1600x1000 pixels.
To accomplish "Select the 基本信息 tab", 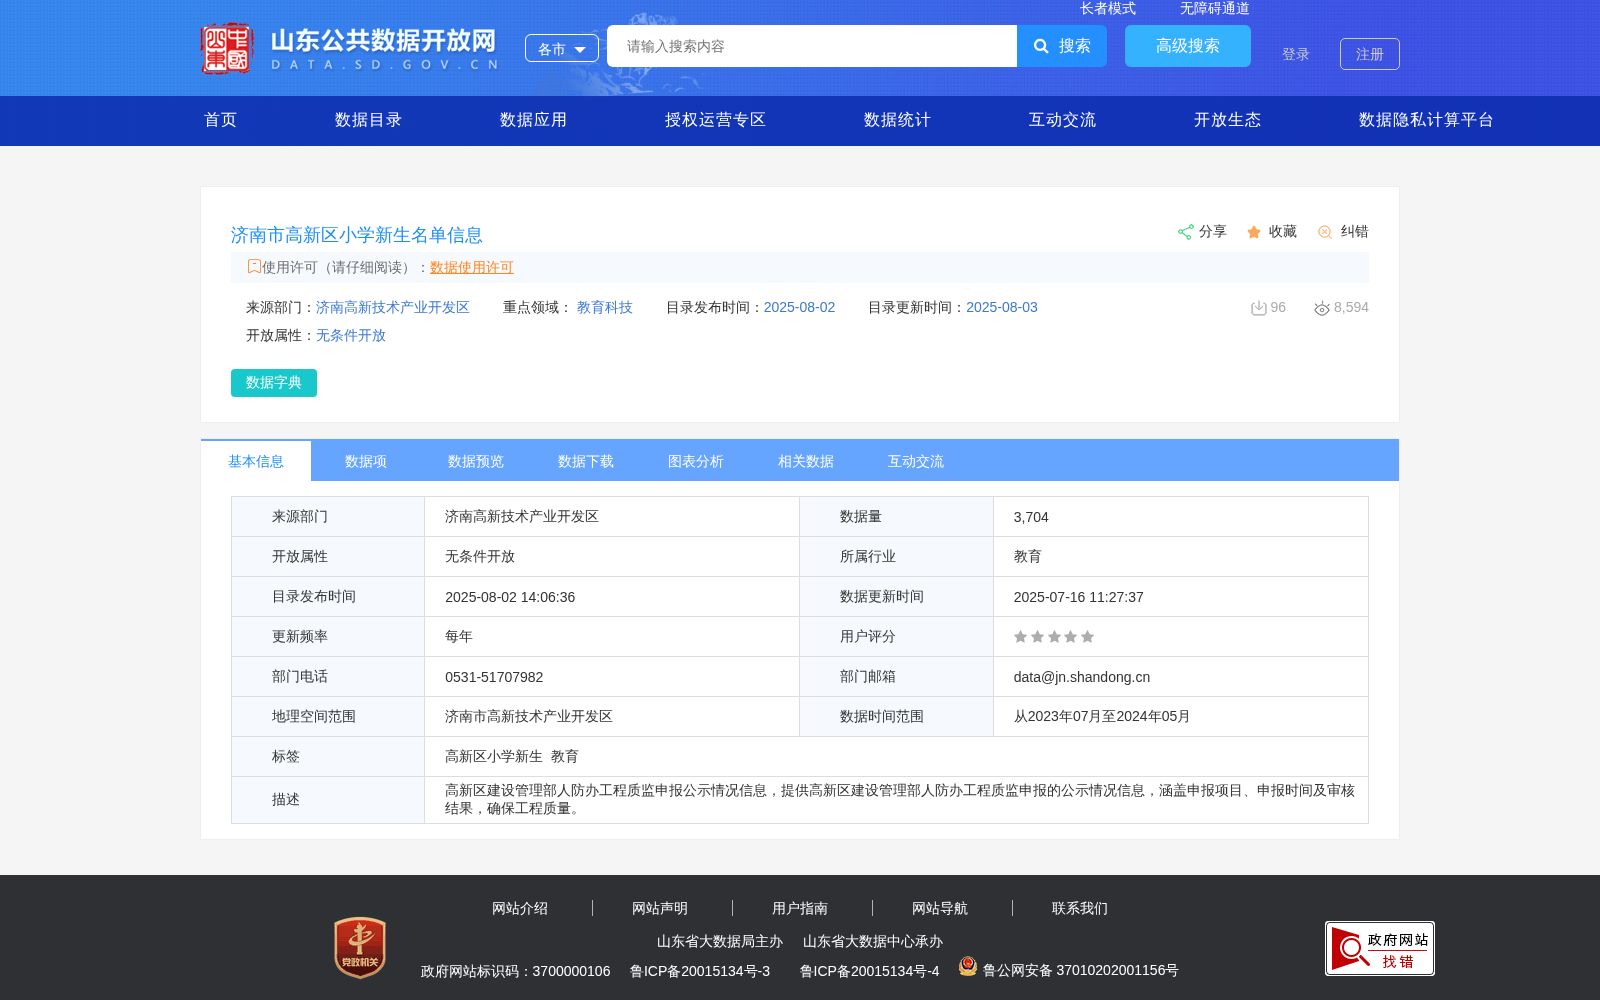I will click(256, 461).
